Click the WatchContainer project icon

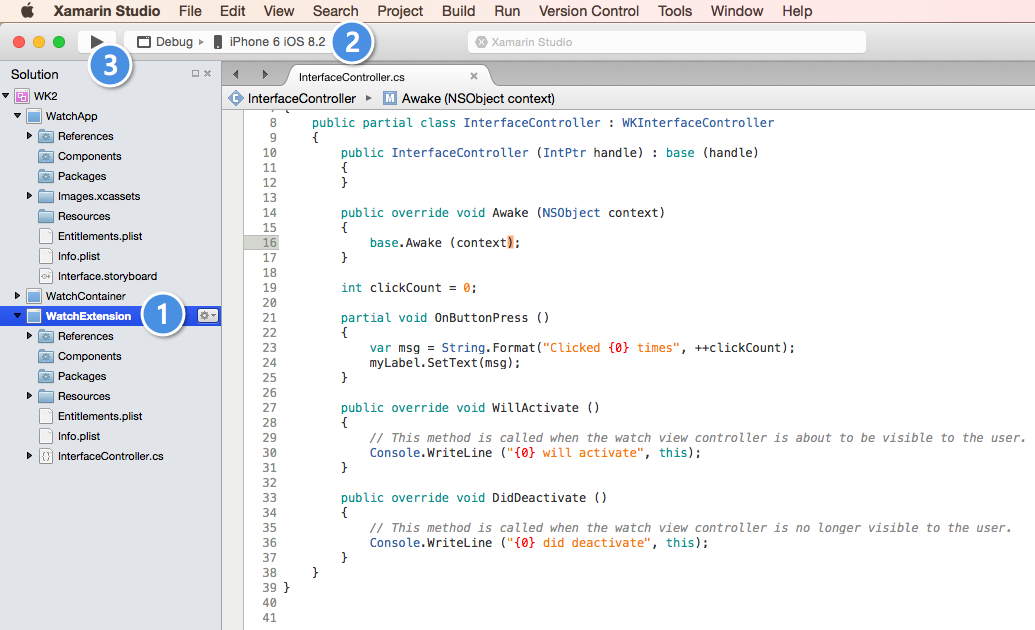34,296
